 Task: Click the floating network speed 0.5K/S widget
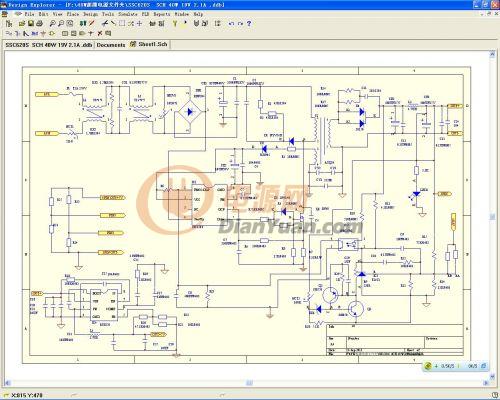pyautogui.click(x=456, y=366)
